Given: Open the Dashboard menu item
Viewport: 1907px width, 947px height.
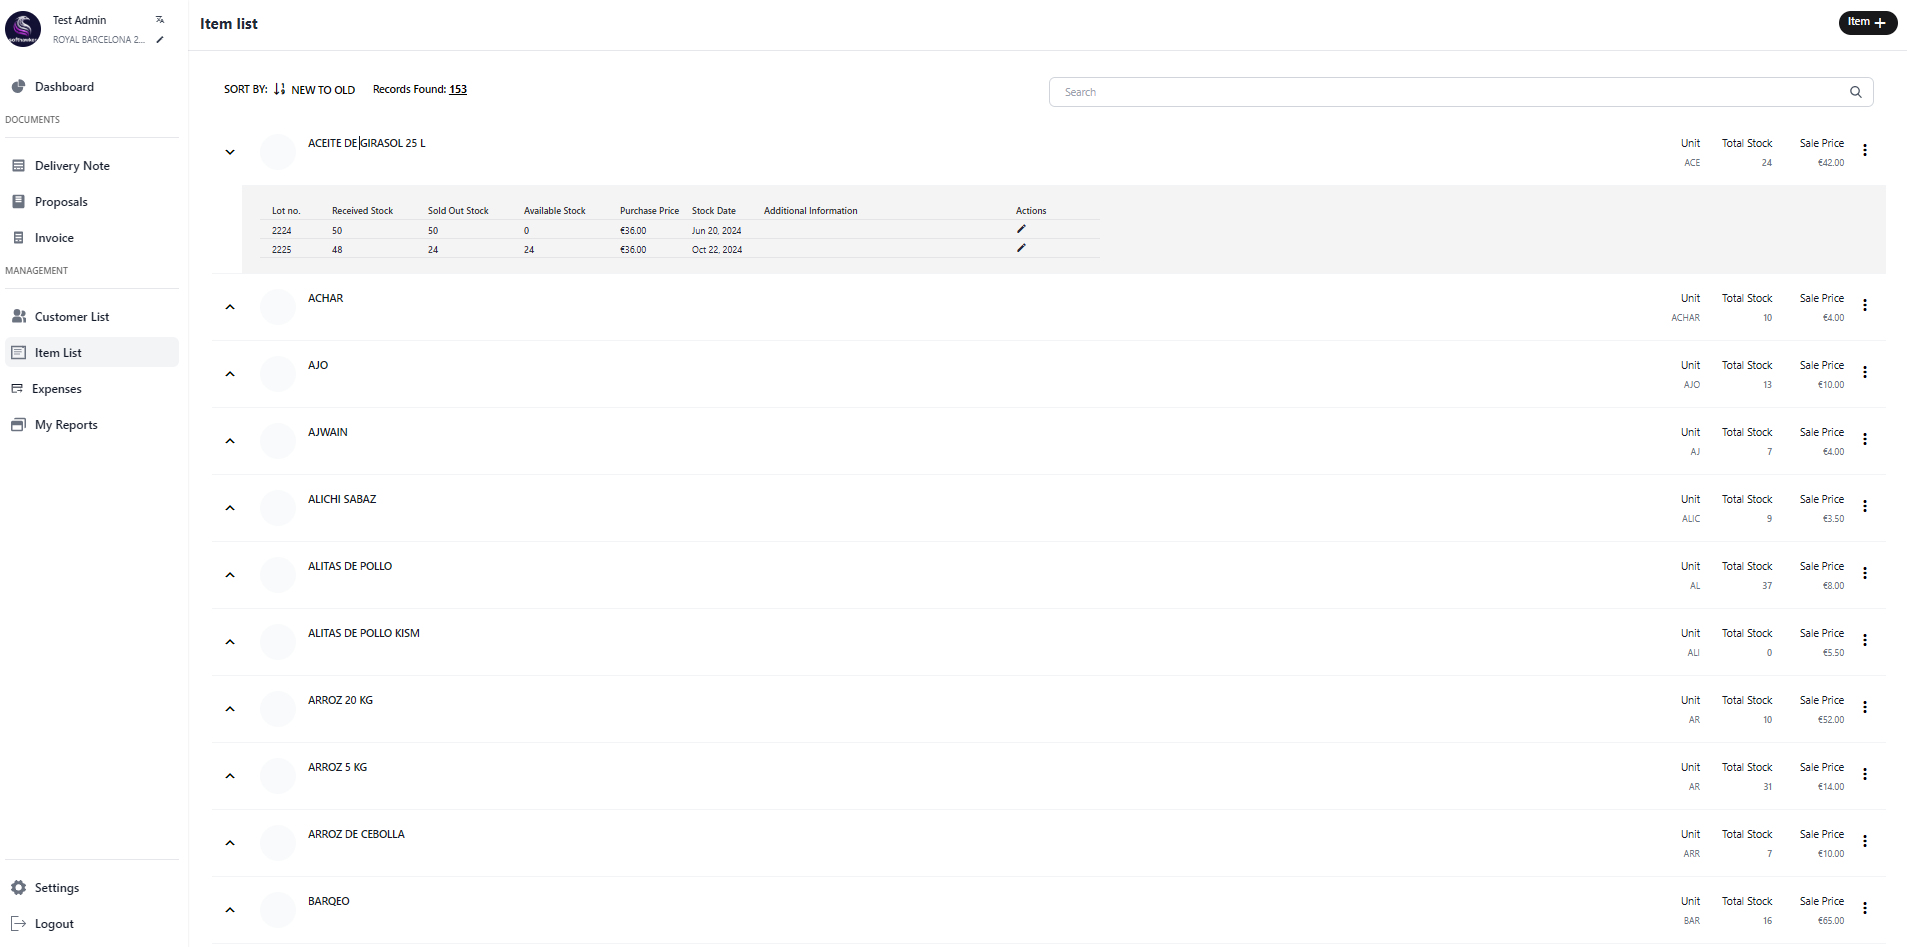Looking at the screenshot, I should pyautogui.click(x=64, y=87).
